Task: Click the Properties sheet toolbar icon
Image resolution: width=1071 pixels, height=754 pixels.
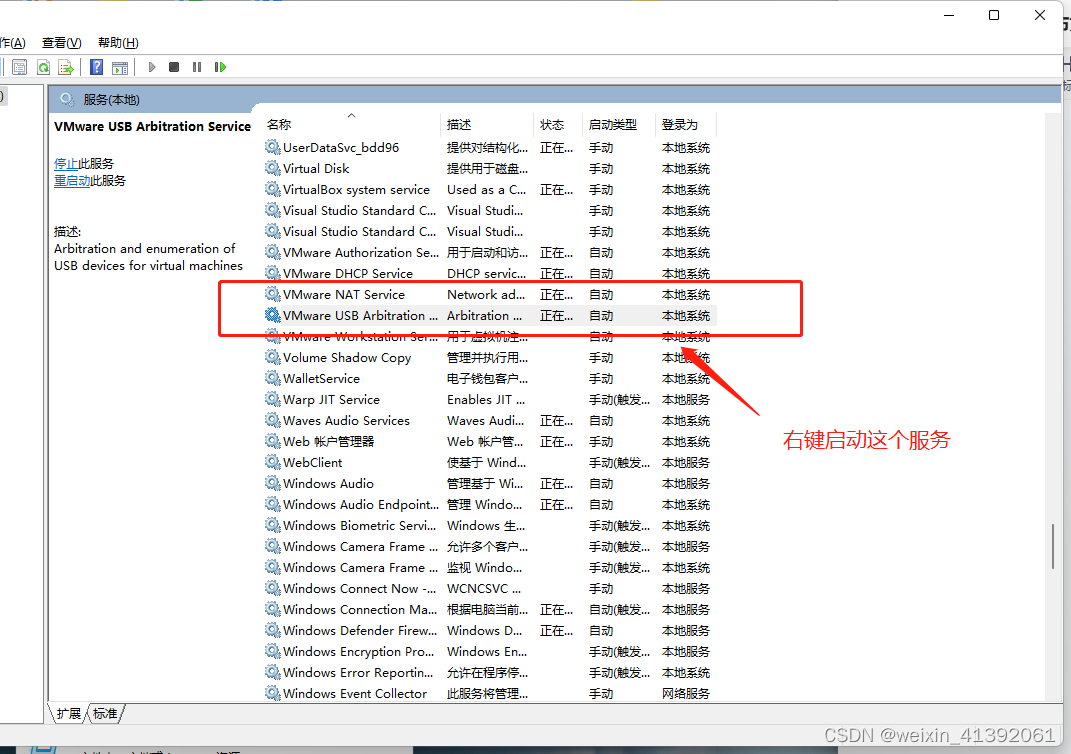Action: (20, 67)
